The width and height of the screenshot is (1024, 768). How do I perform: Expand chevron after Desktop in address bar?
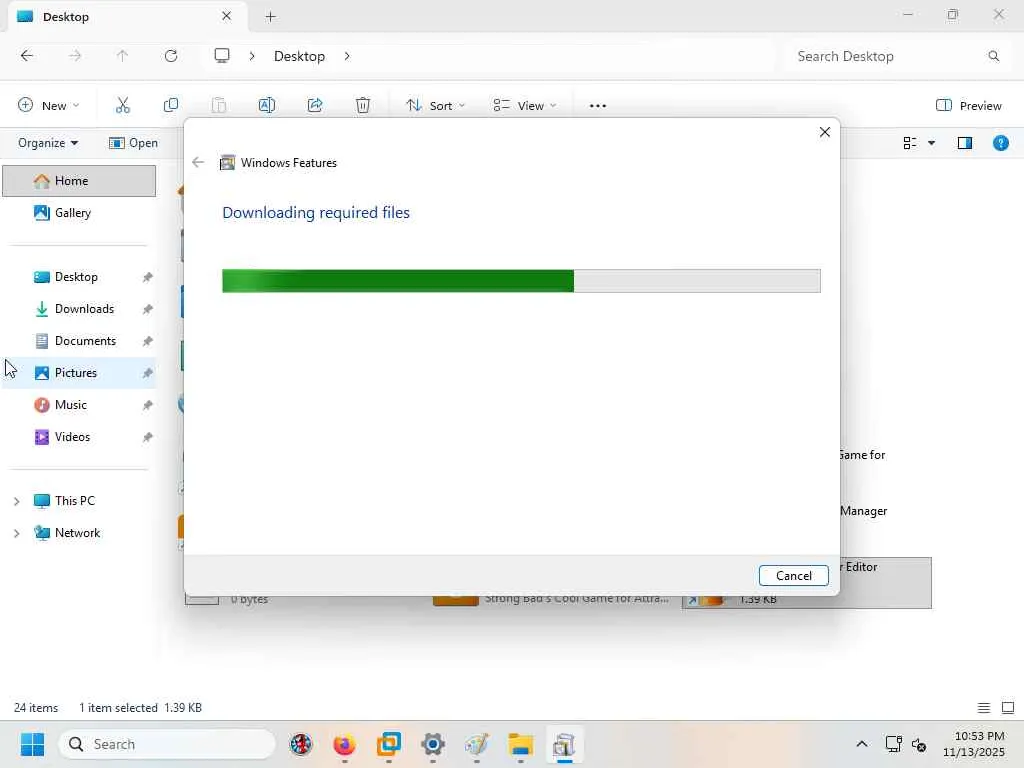(x=347, y=56)
